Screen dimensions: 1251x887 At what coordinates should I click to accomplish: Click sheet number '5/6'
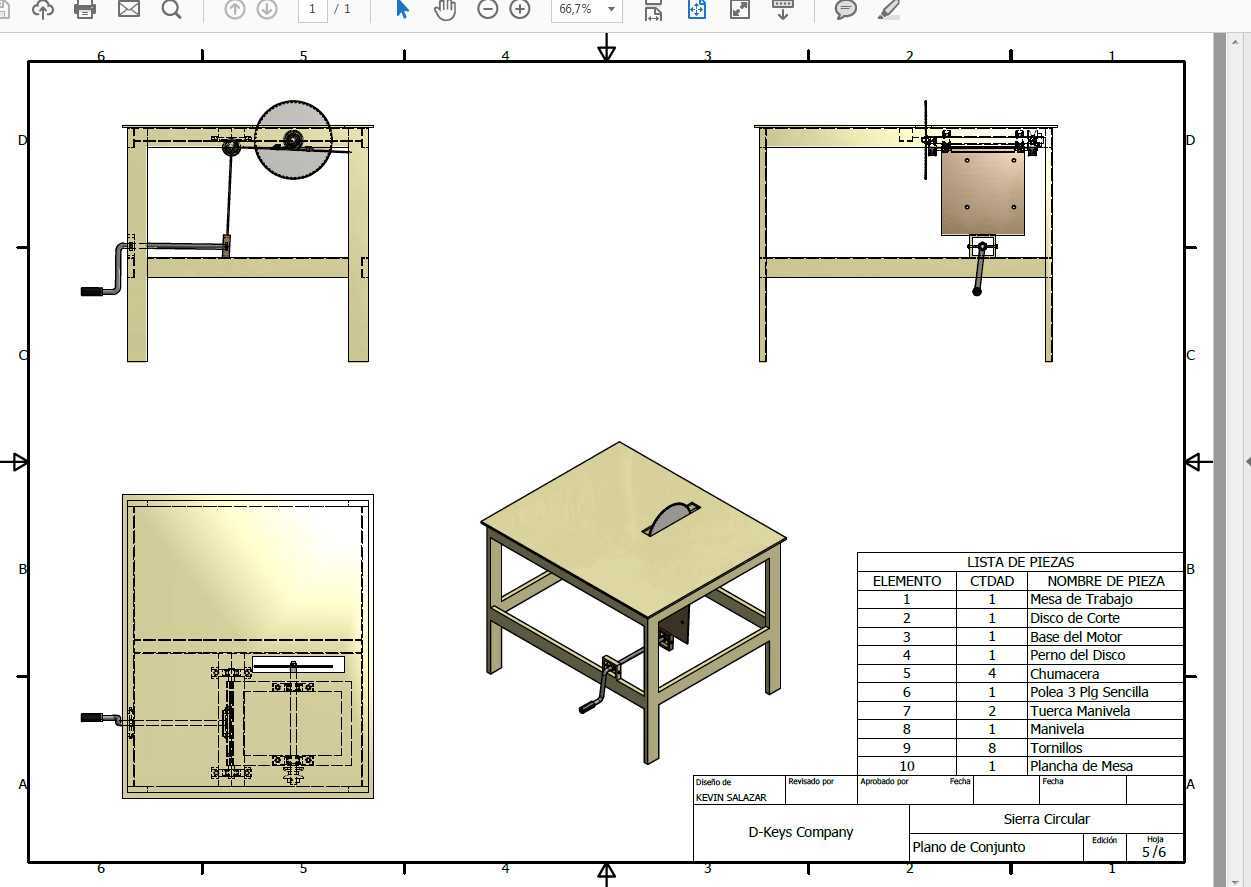pyautogui.click(x=1154, y=852)
